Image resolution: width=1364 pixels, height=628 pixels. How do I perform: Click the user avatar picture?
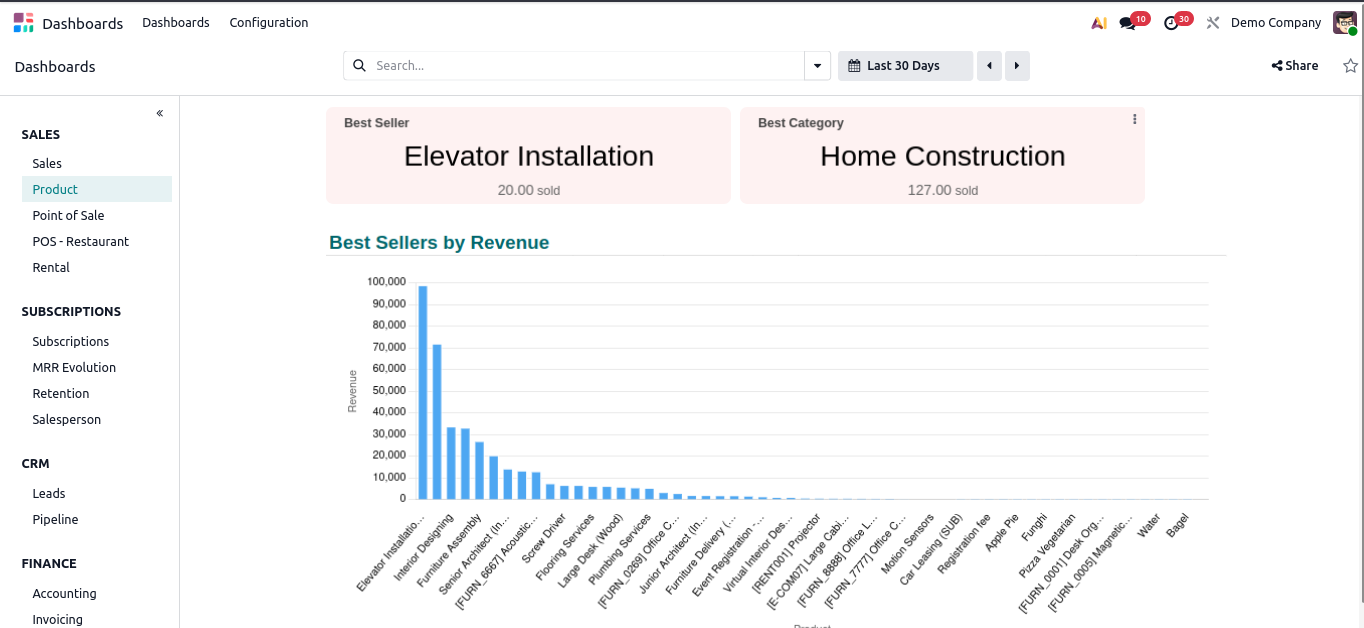1344,23
